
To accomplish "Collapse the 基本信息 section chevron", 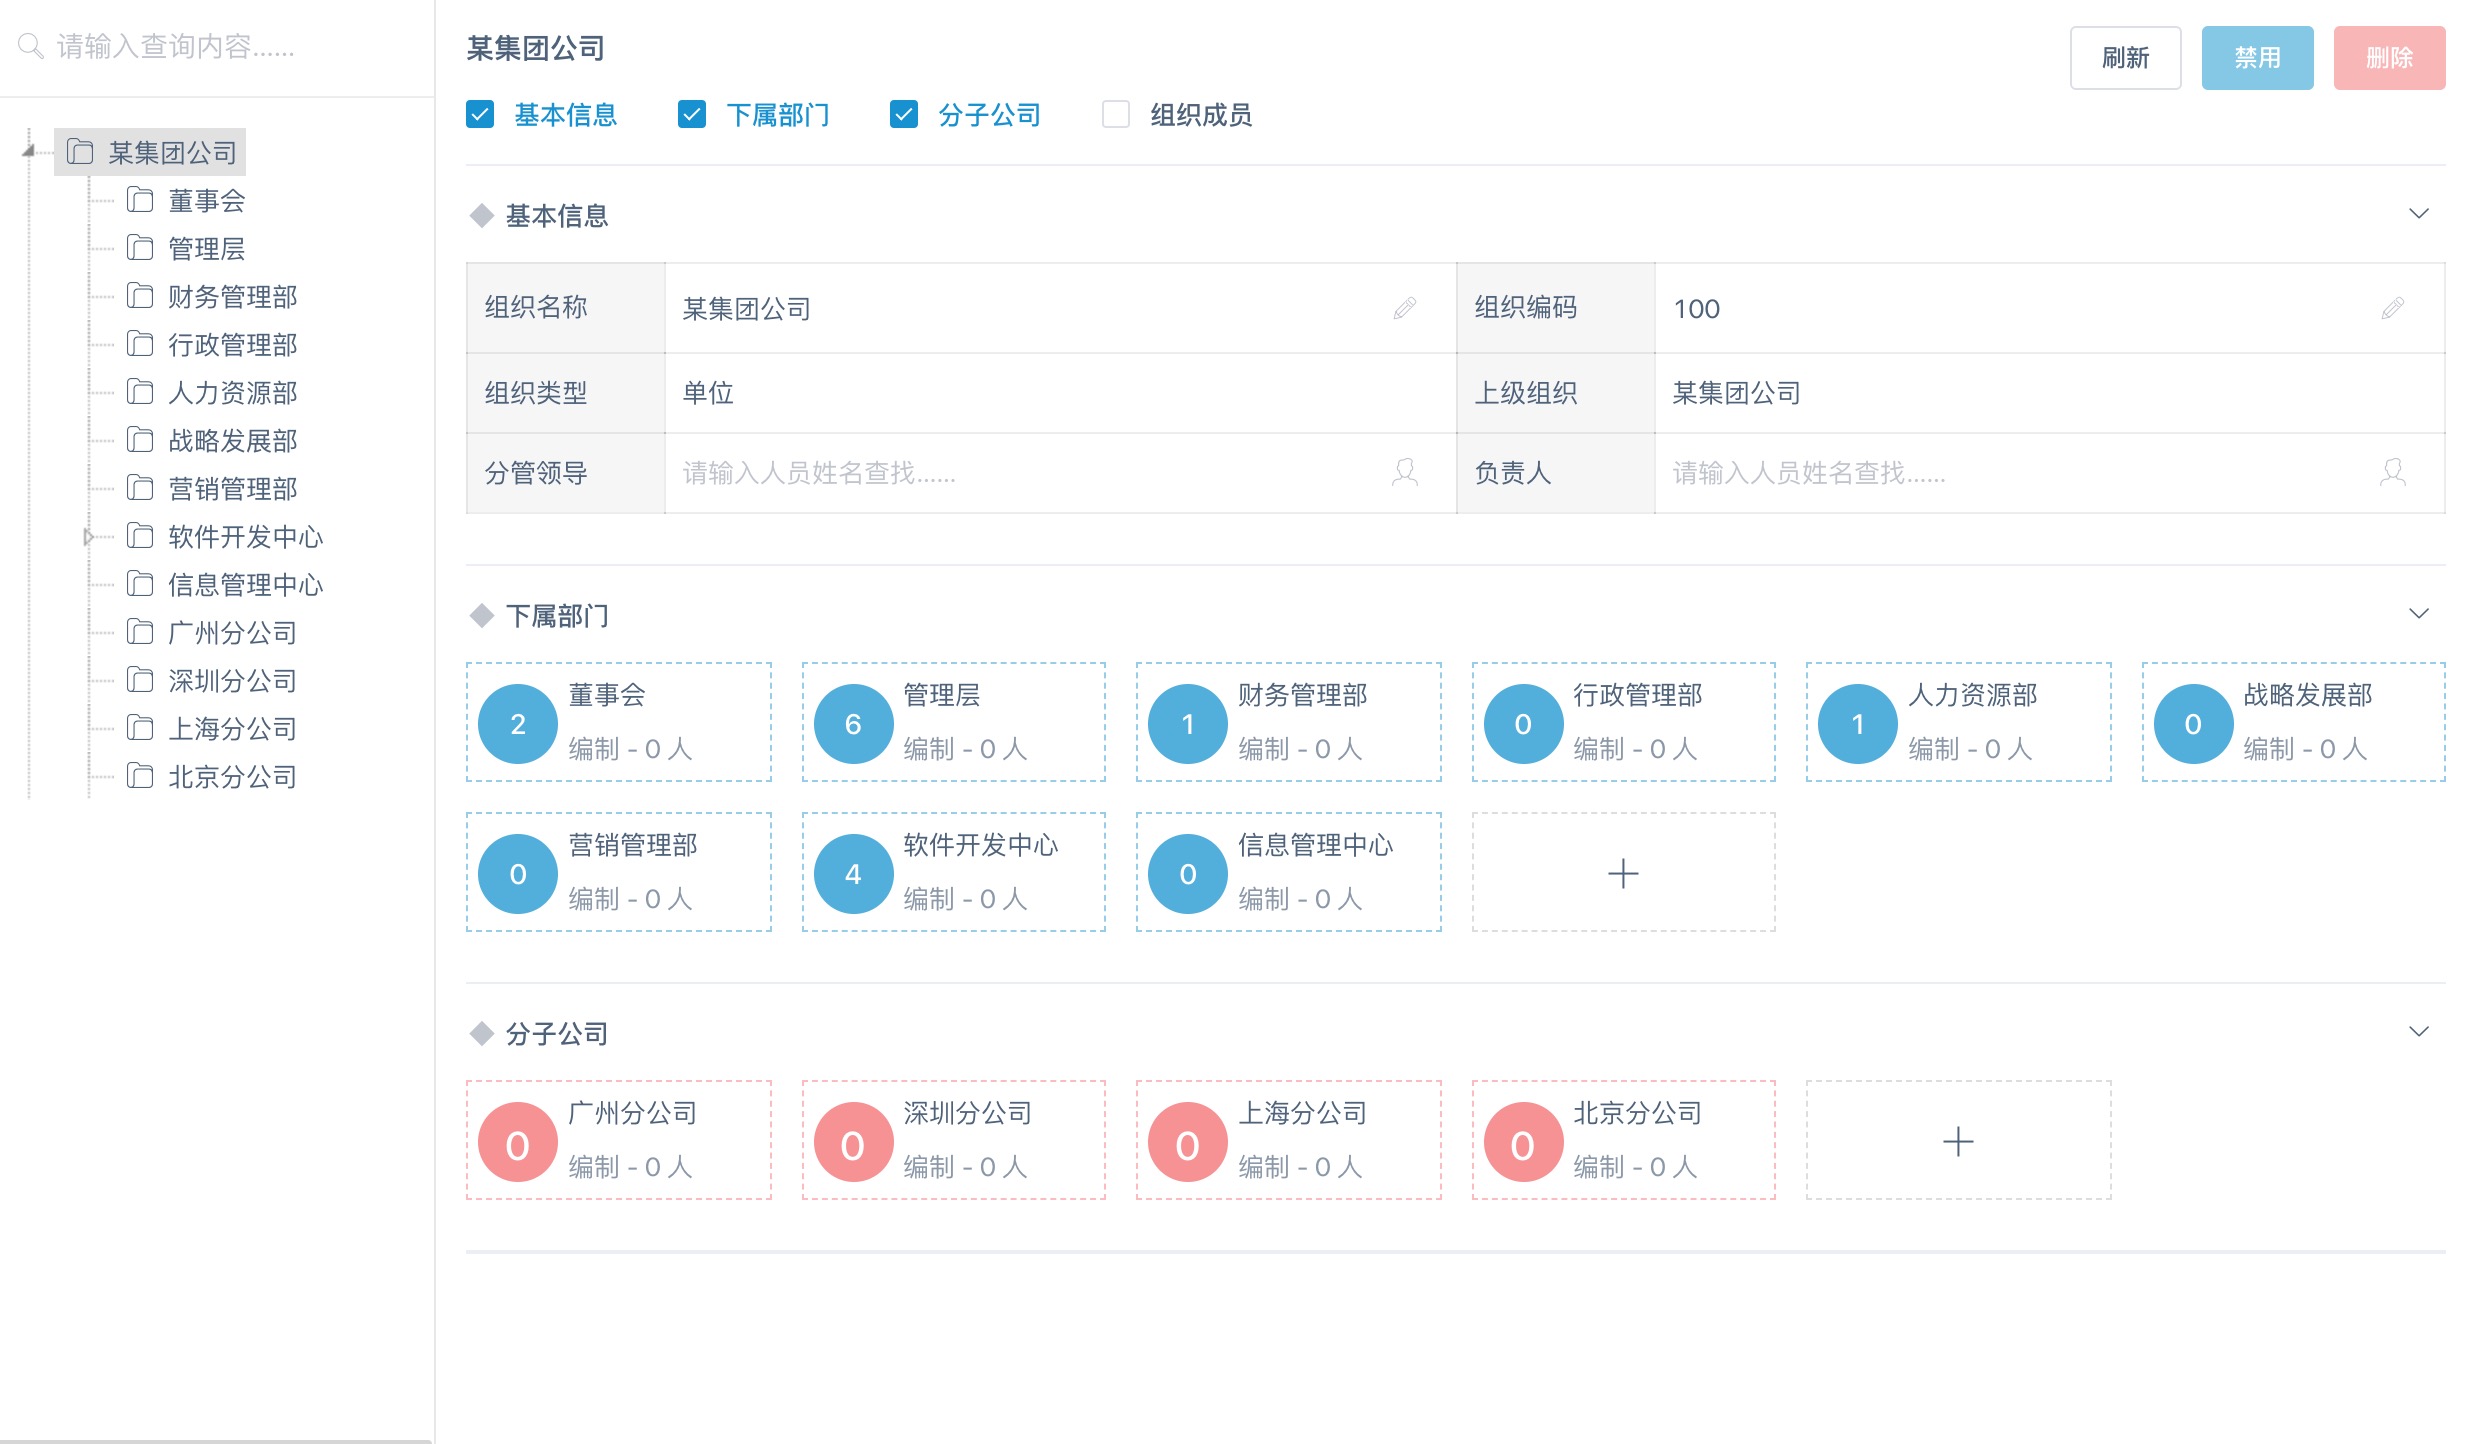I will point(2418,214).
